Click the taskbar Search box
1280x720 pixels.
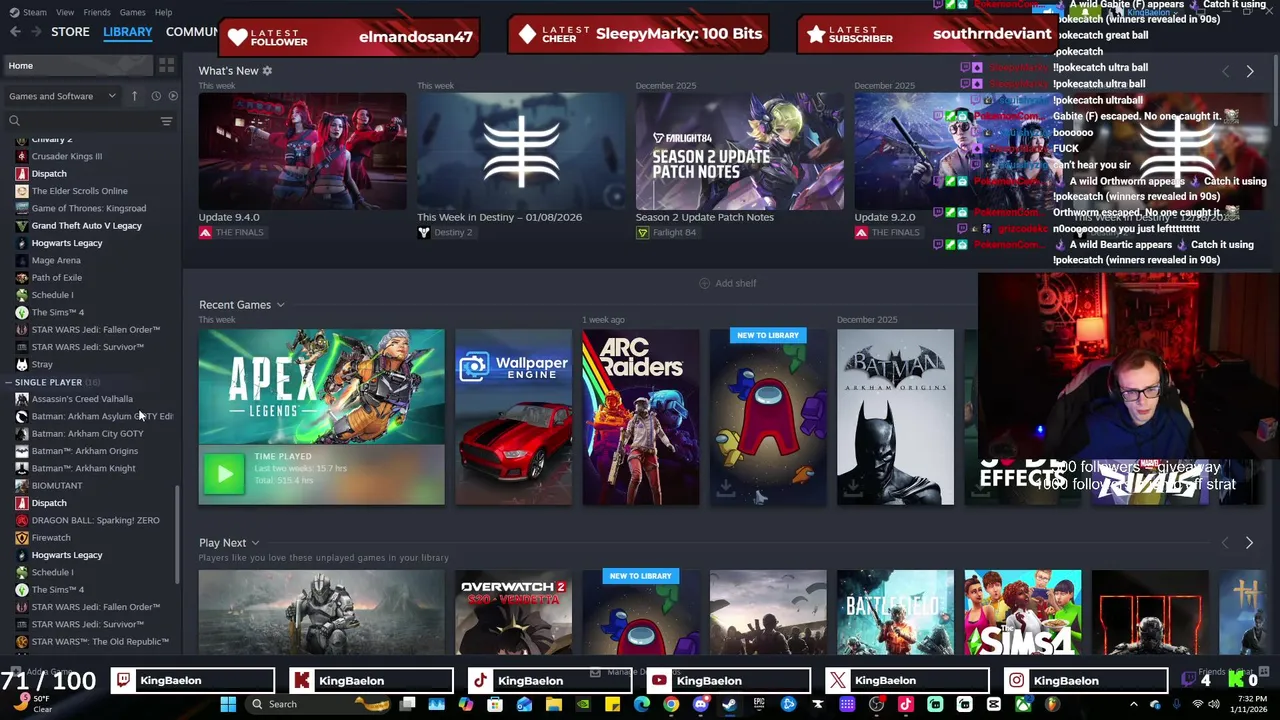coord(318,704)
